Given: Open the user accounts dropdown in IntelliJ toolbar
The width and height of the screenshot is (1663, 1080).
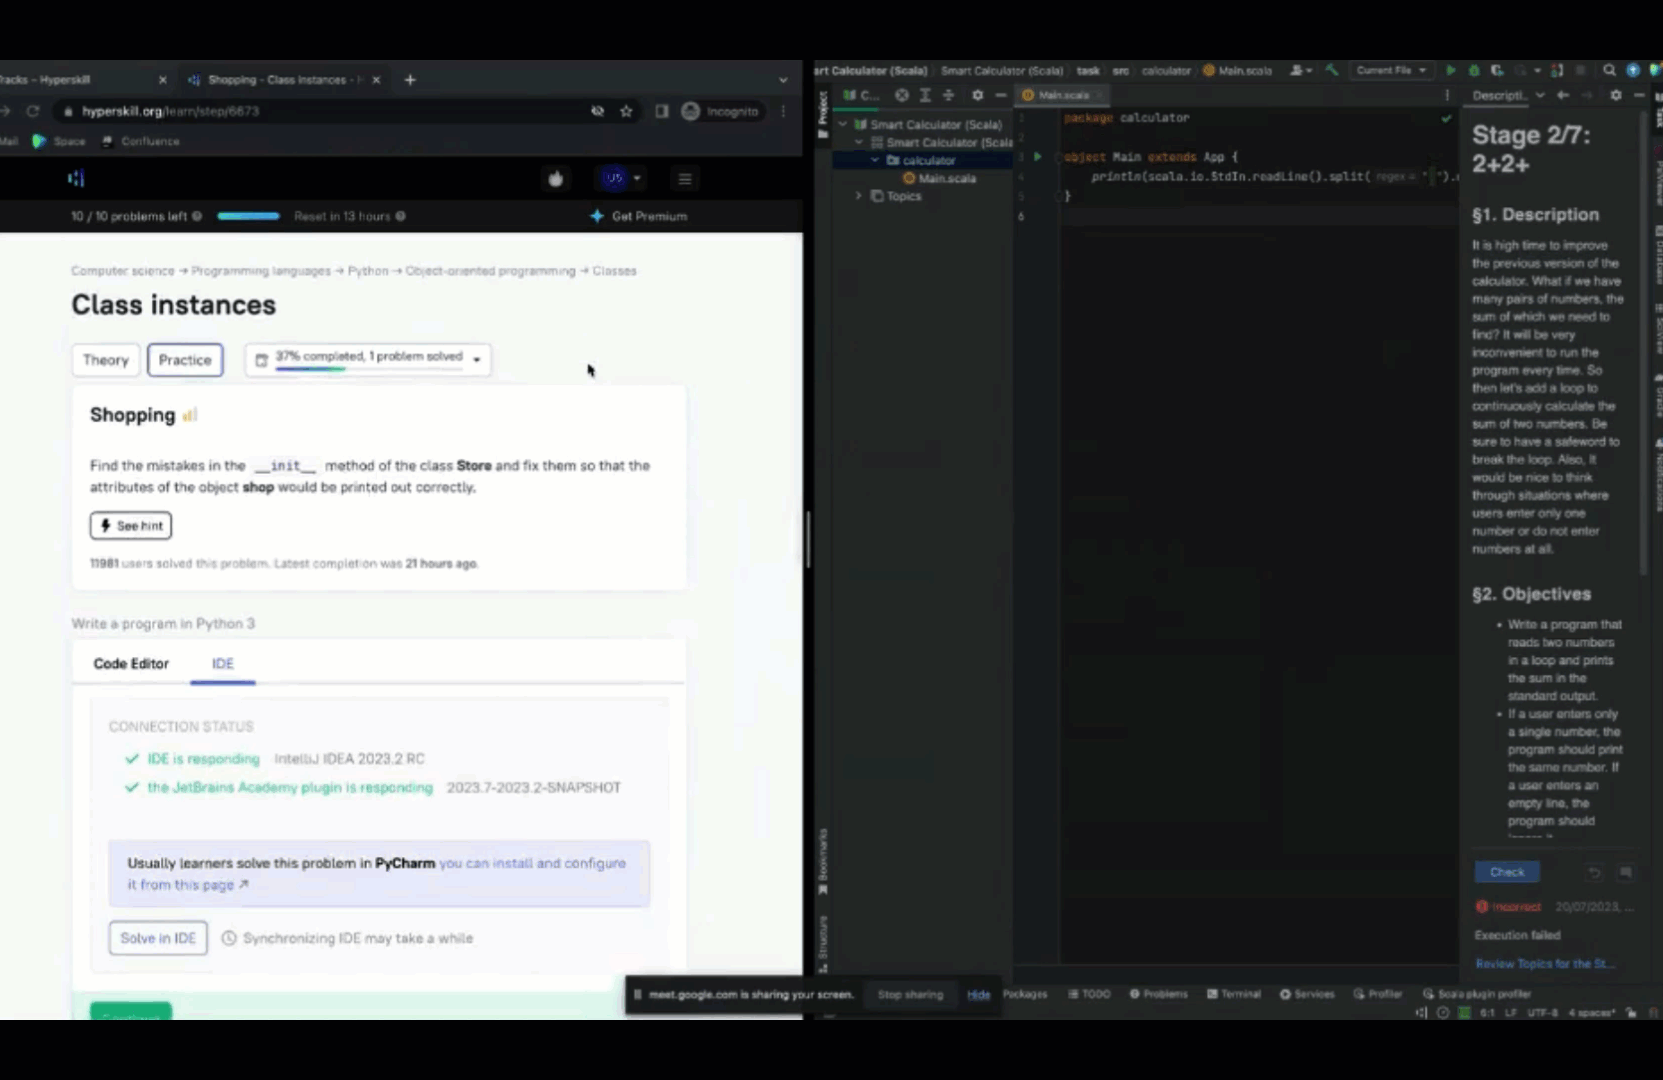Looking at the screenshot, I should (1301, 71).
